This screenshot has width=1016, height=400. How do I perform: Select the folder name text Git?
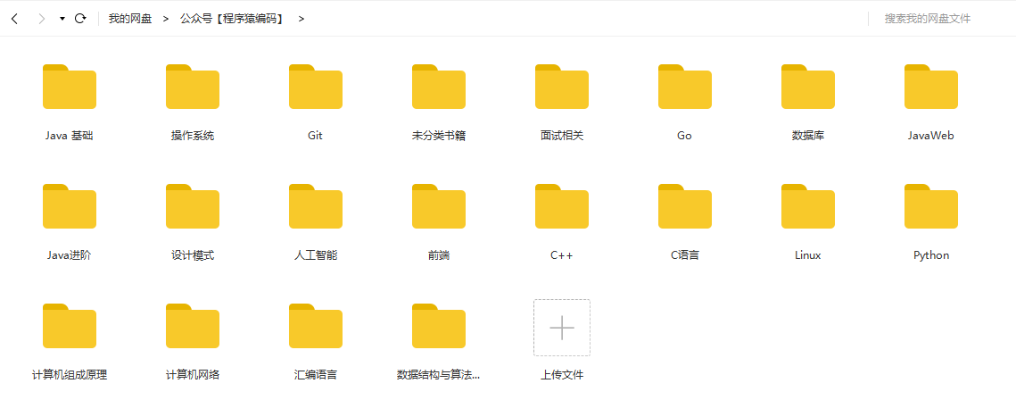pos(316,135)
